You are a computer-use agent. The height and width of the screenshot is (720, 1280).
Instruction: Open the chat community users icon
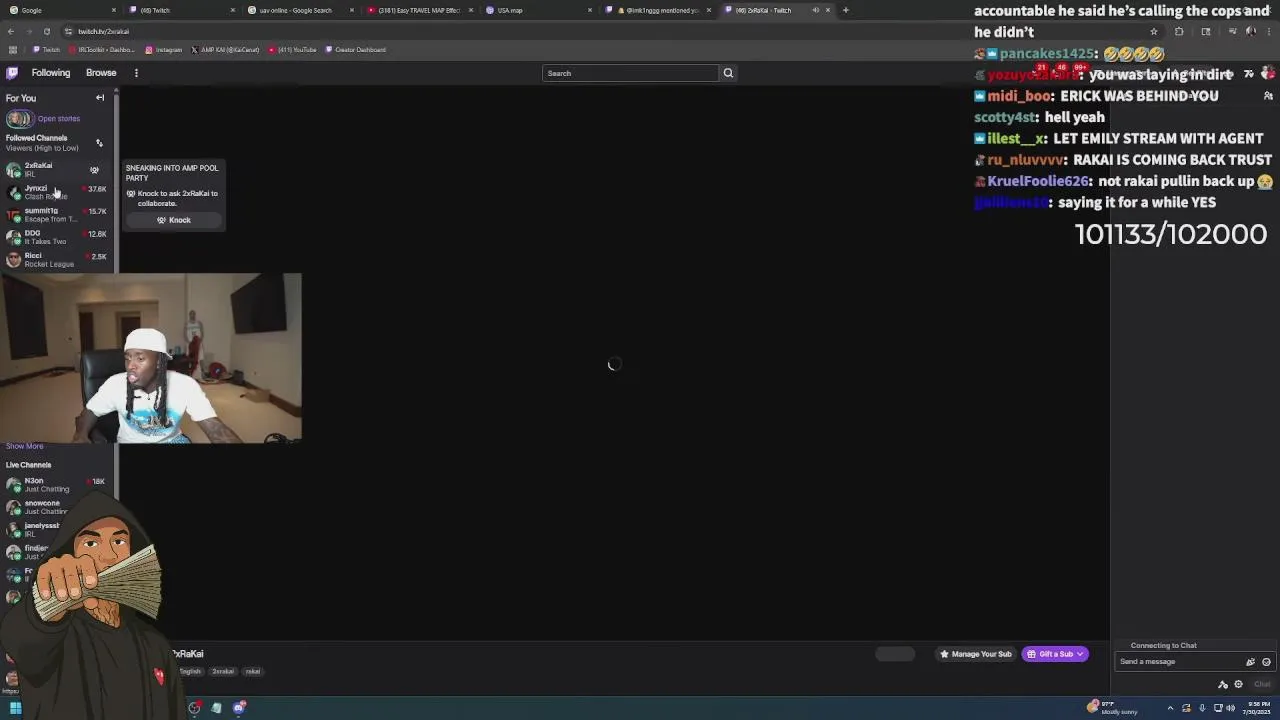(x=1268, y=96)
